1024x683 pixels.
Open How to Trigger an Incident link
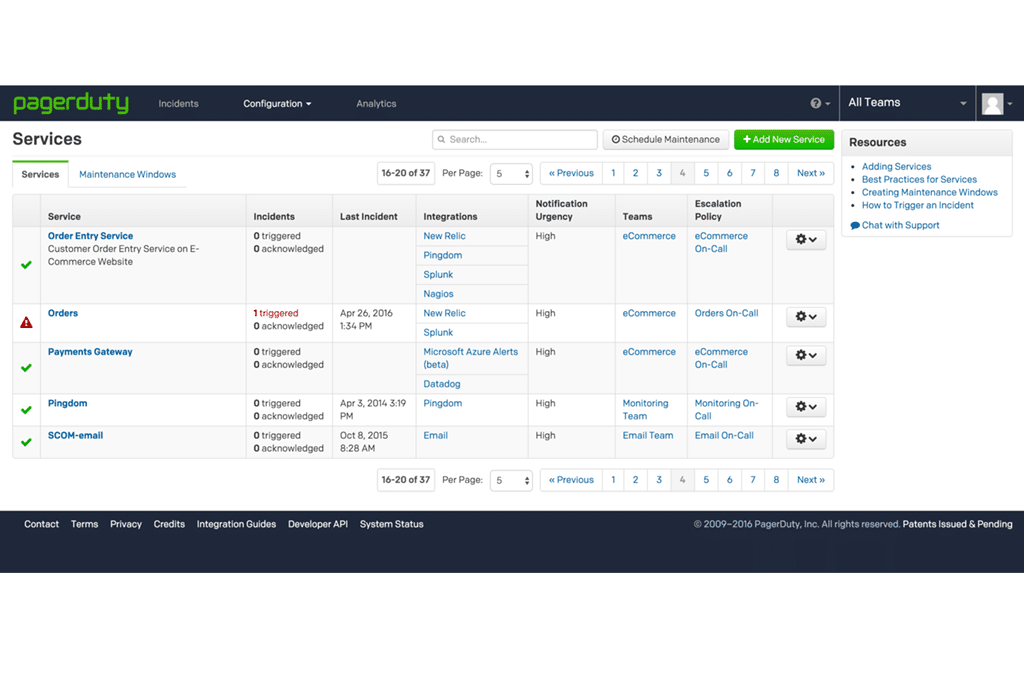point(918,205)
